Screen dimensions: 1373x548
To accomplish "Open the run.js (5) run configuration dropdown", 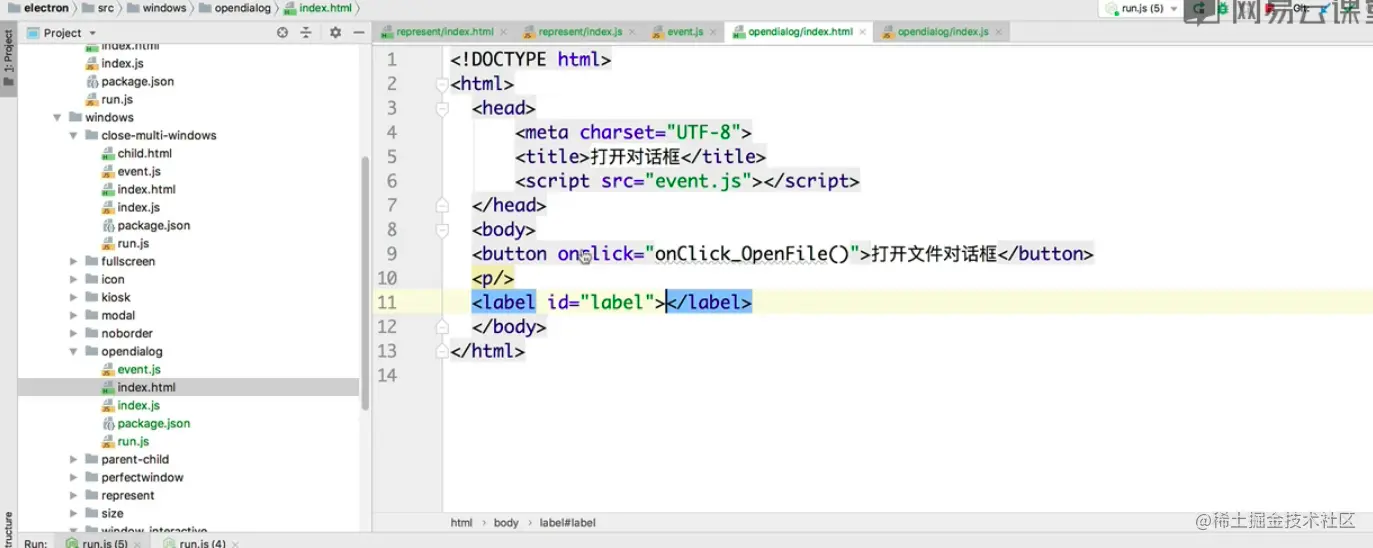I will [1141, 8].
